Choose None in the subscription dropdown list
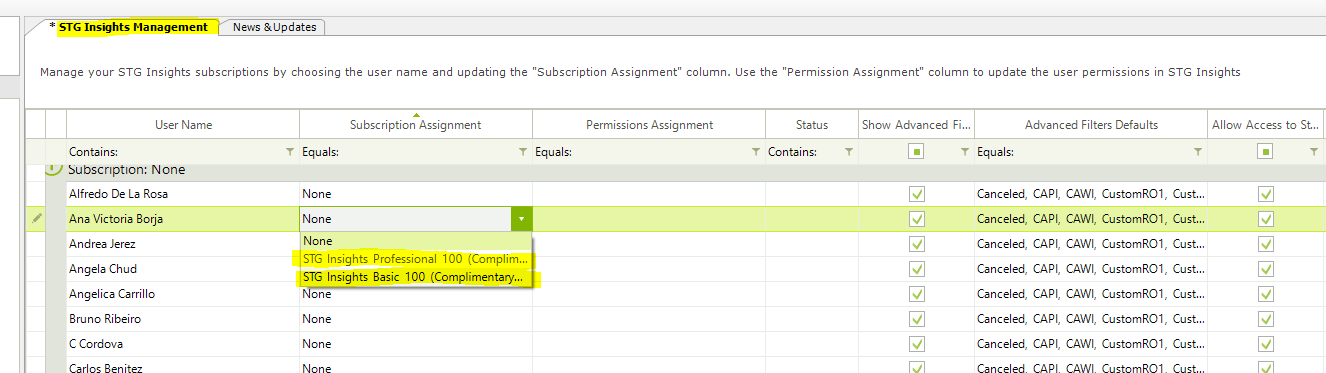The image size is (1326, 373). [x=416, y=241]
